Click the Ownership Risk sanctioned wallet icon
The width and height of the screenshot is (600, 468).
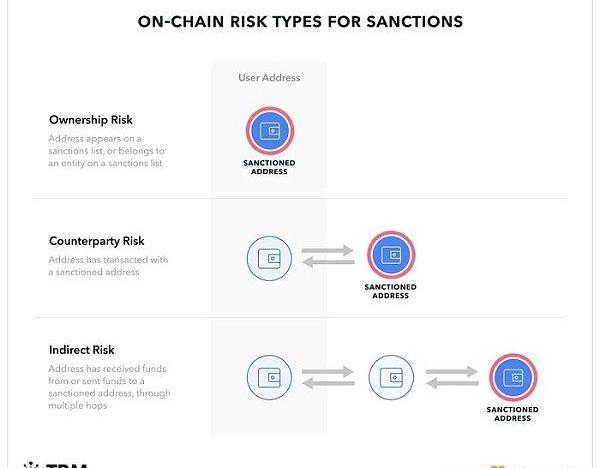(270, 130)
